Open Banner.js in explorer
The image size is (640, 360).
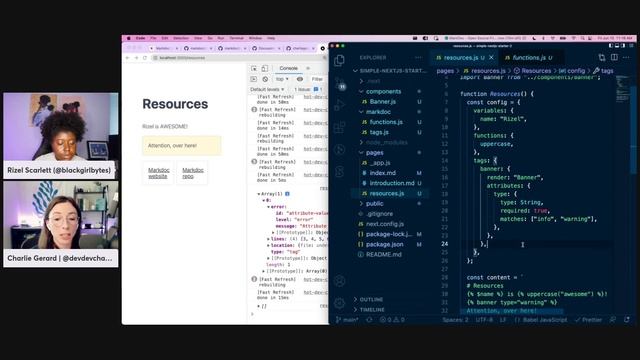coord(390,102)
